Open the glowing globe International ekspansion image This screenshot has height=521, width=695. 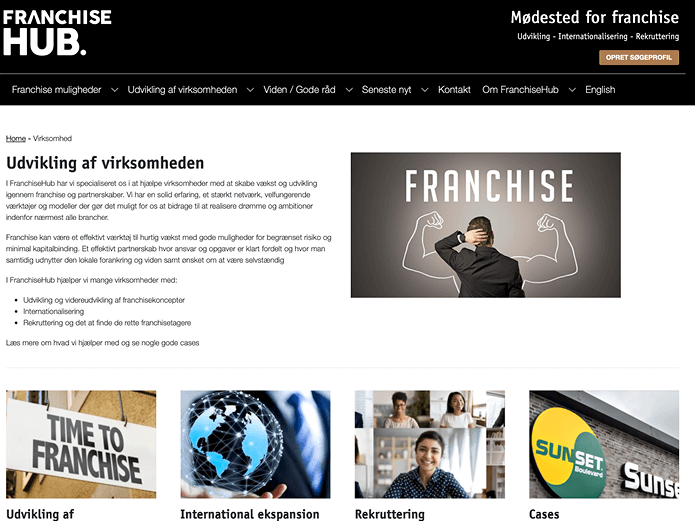point(255,444)
